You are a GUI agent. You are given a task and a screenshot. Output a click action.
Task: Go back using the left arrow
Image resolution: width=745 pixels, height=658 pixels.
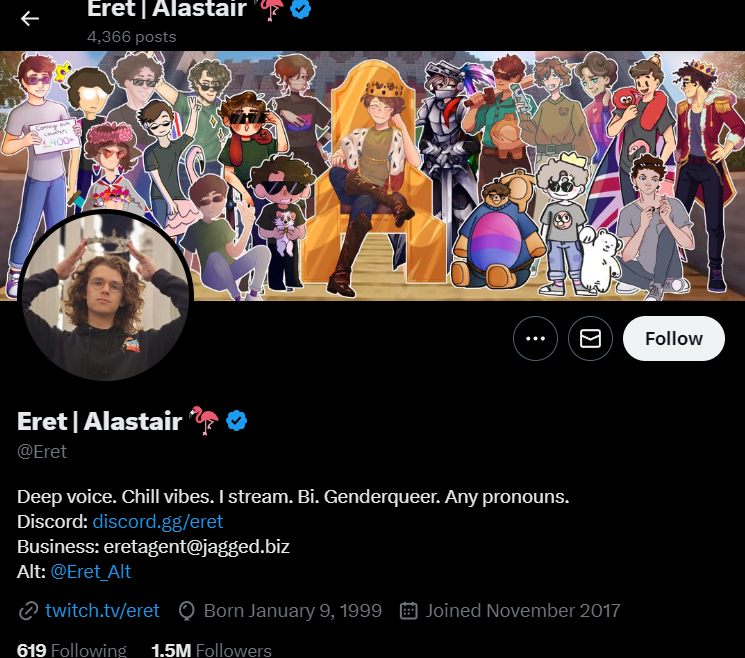pyautogui.click(x=29, y=19)
